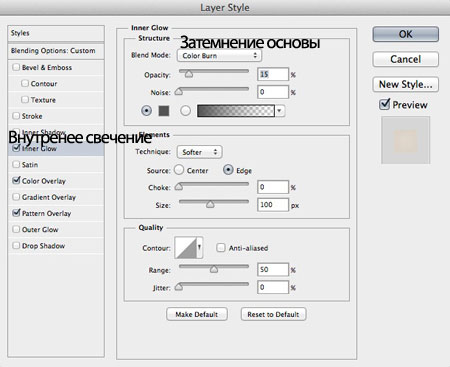The width and height of the screenshot is (450, 367).
Task: Expand the gradient picker arrow
Action: coord(280,111)
